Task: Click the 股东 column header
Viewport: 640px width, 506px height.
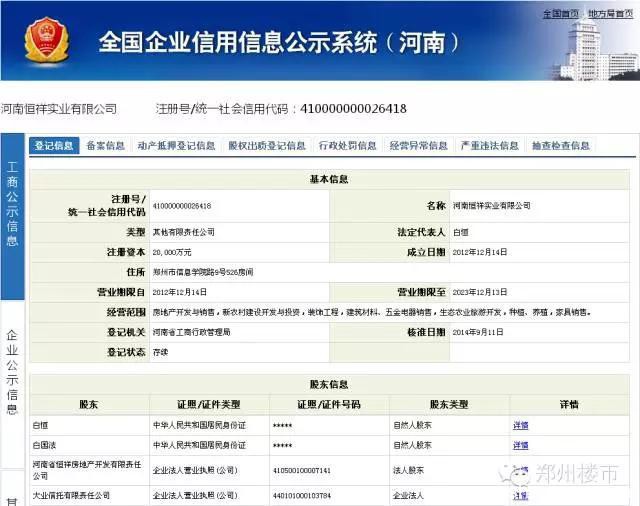Action: pos(89,405)
